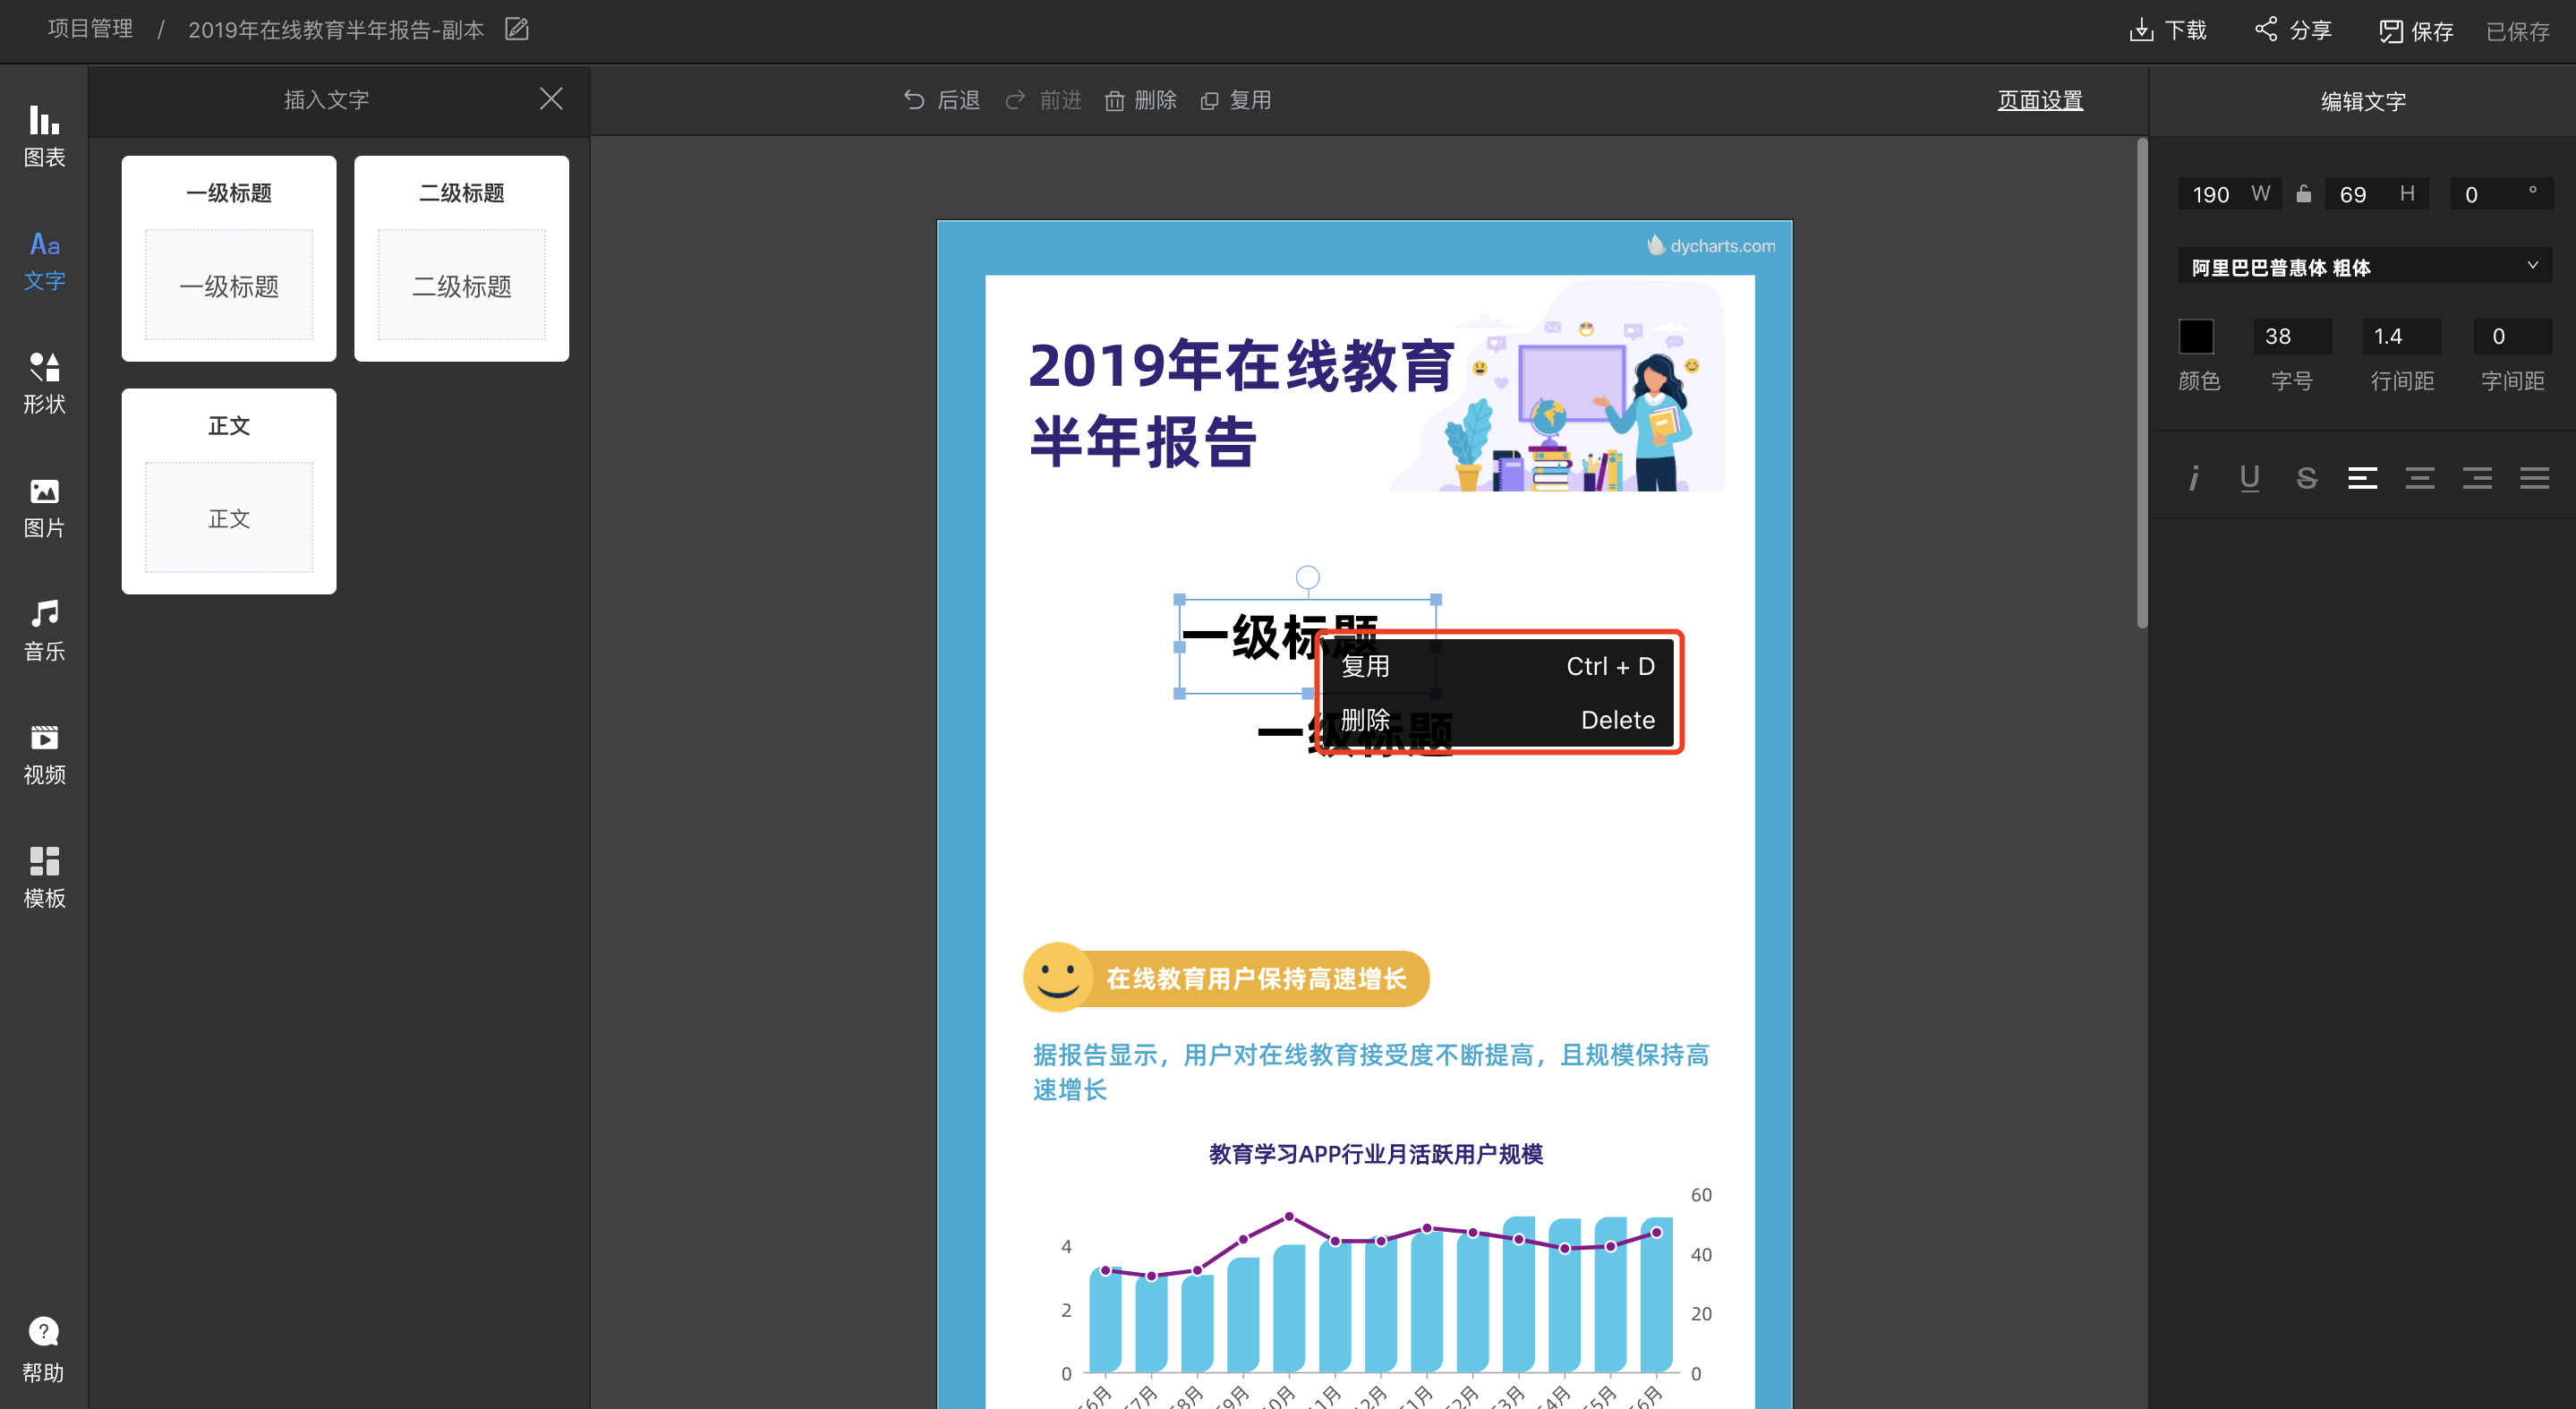Choose 删除 in the context menu
Viewport: 2576px width, 1409px height.
1497,720
